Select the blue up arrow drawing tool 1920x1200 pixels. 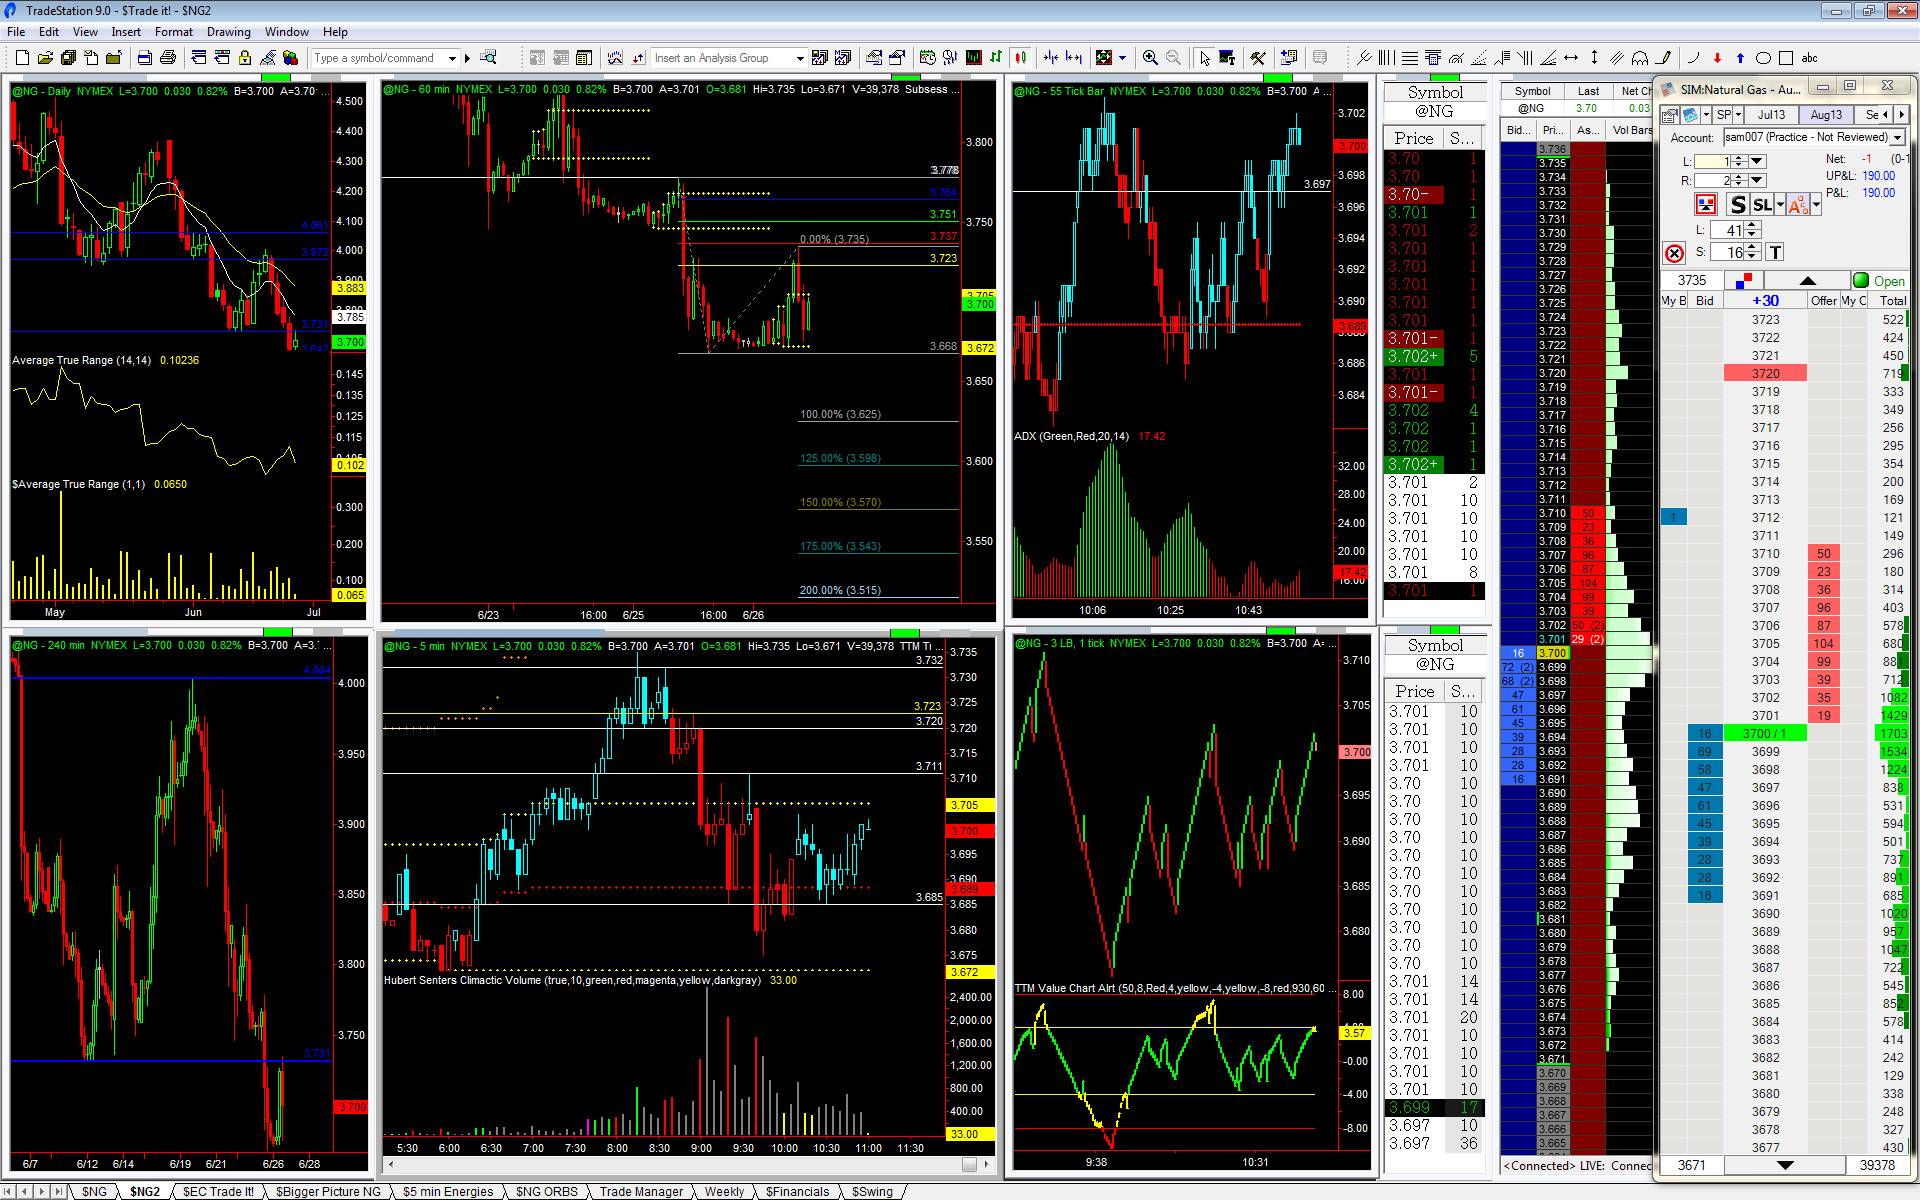click(1740, 58)
